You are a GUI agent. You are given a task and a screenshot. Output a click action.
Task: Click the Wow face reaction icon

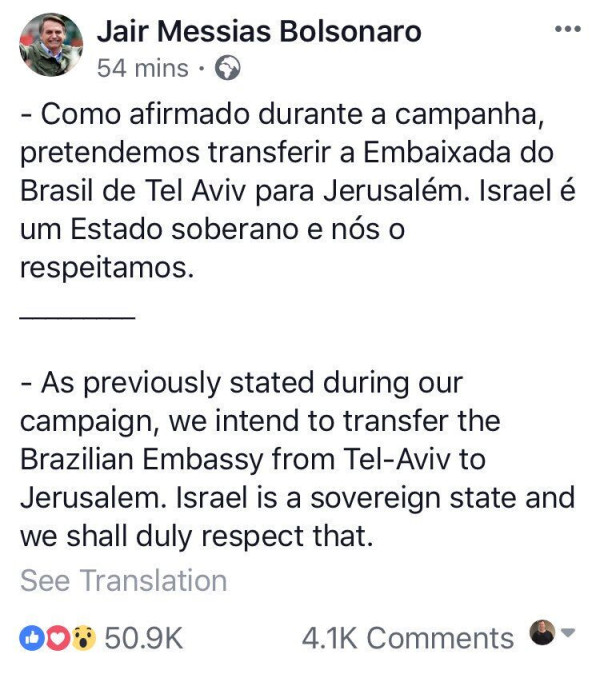(x=82, y=638)
